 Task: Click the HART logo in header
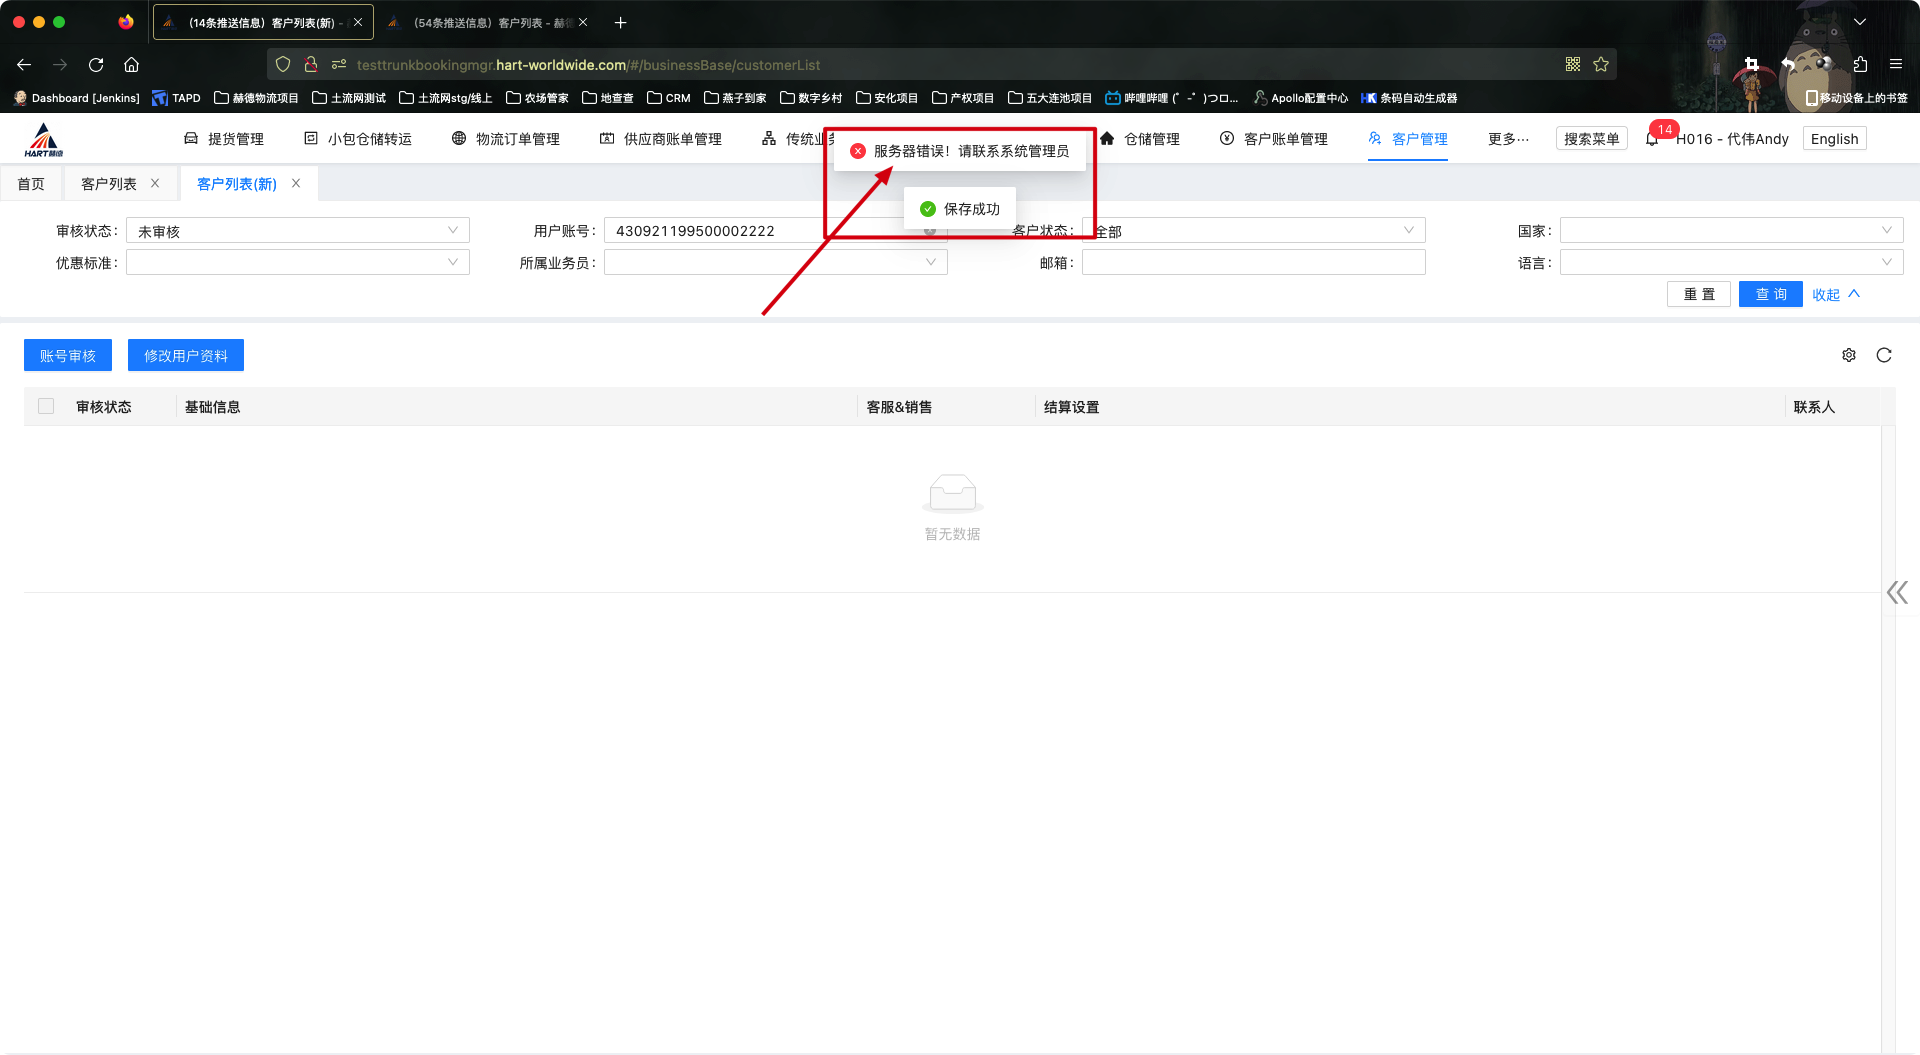(44, 140)
